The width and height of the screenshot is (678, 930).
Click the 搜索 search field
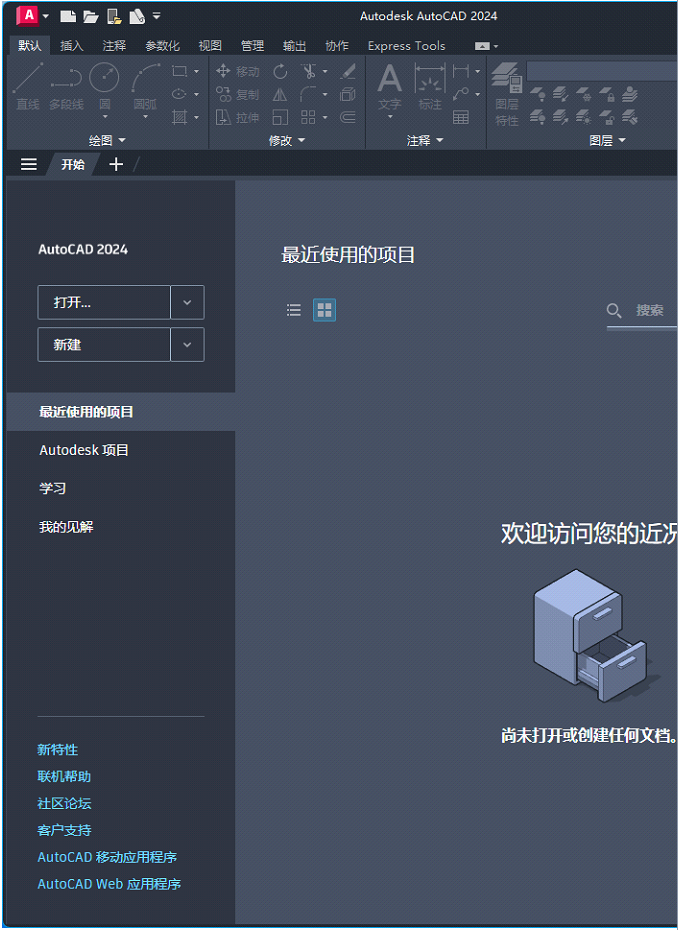pyautogui.click(x=641, y=311)
